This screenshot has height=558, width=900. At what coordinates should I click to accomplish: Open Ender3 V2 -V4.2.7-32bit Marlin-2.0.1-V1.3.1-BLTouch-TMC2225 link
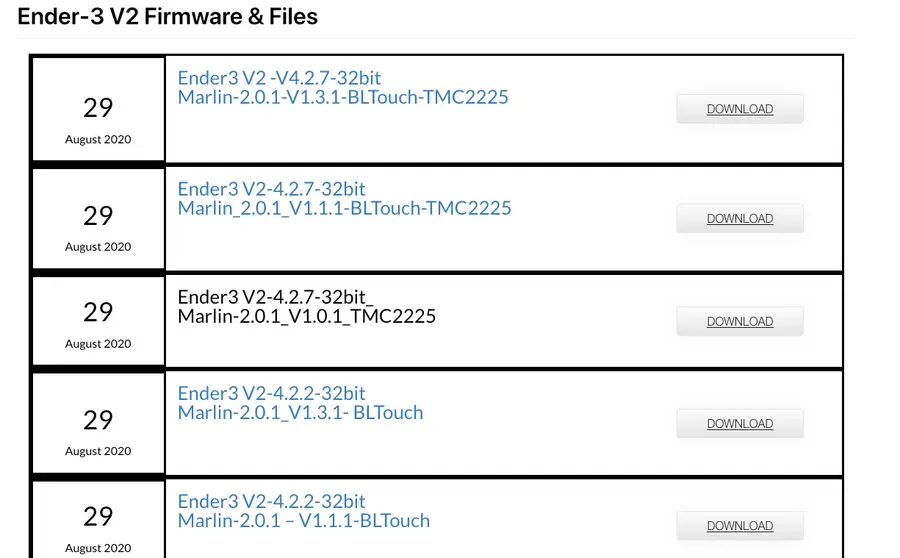click(x=343, y=87)
